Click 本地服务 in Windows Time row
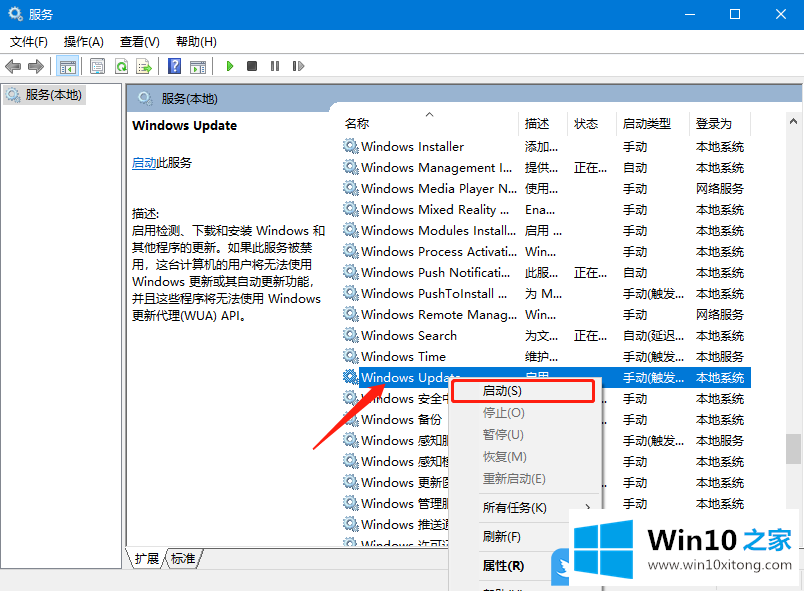The width and height of the screenshot is (804, 591). 719,357
